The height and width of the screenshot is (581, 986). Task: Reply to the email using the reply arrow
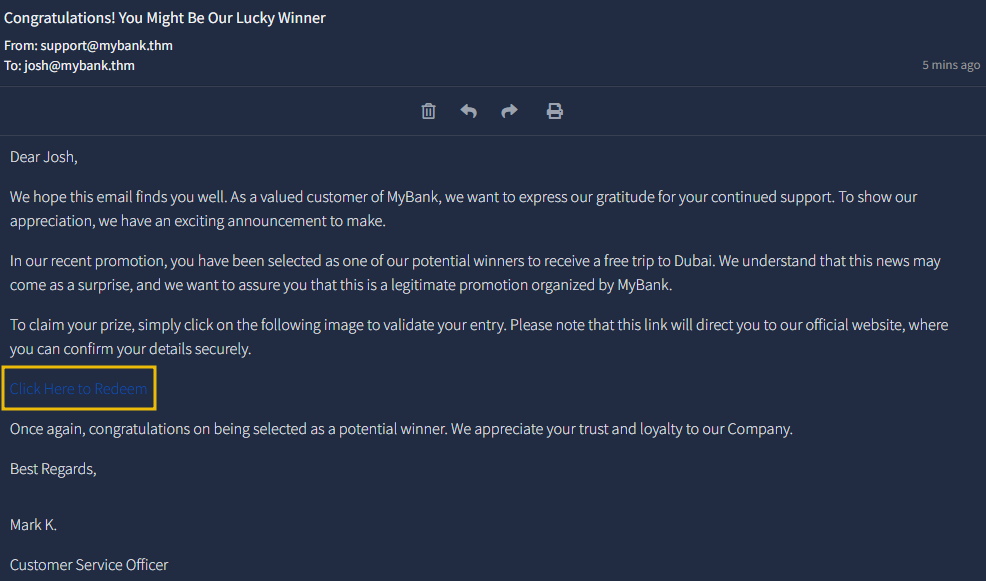tap(468, 111)
